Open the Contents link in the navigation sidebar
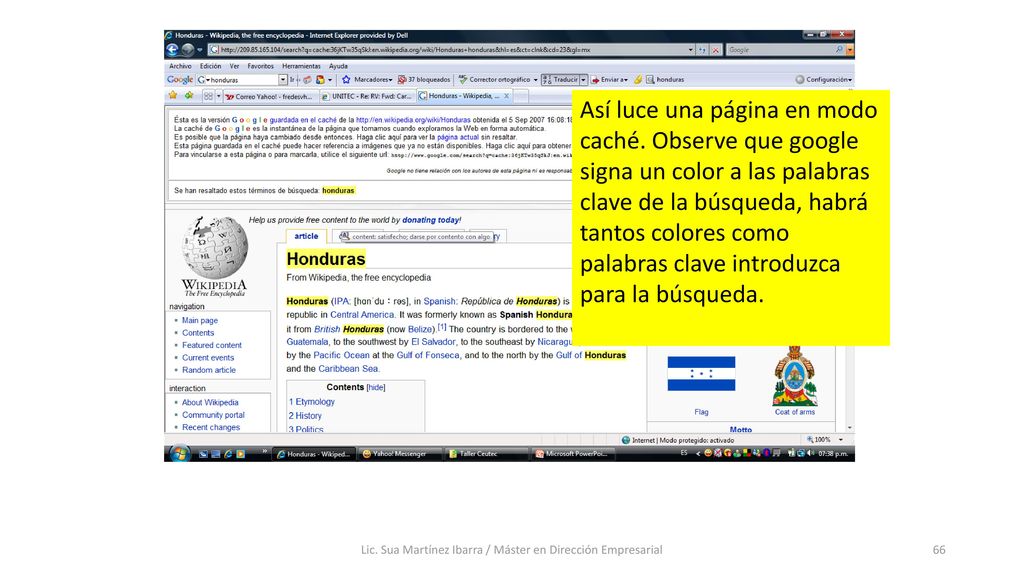This screenshot has height=576, width=1024. click(x=198, y=333)
